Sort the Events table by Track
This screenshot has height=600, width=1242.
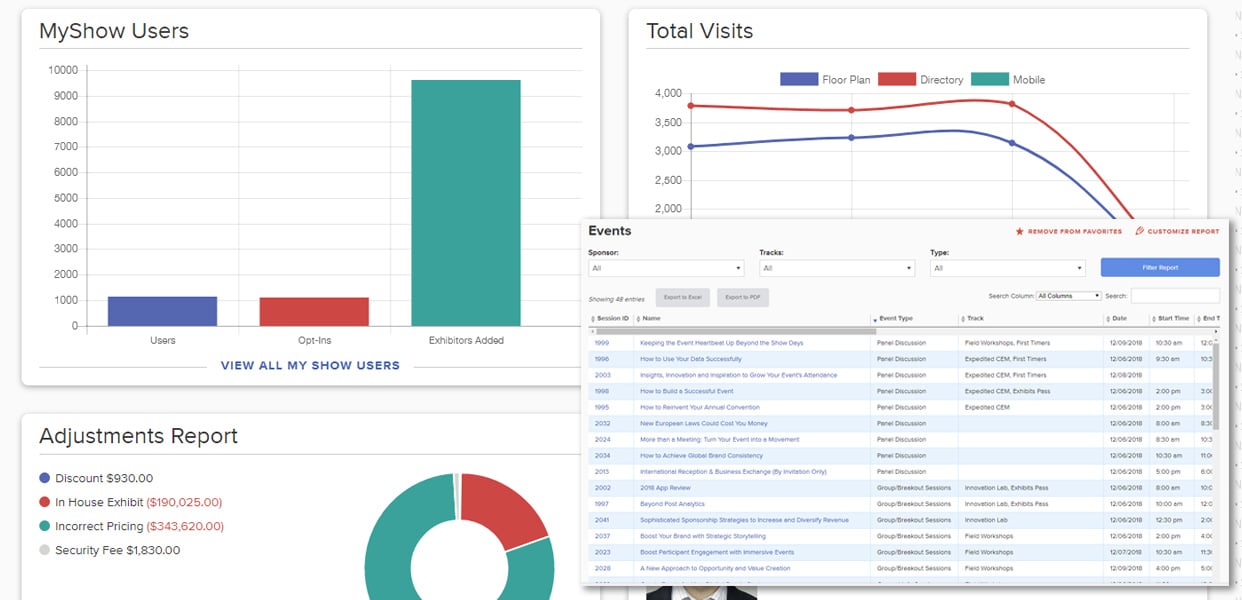972,318
